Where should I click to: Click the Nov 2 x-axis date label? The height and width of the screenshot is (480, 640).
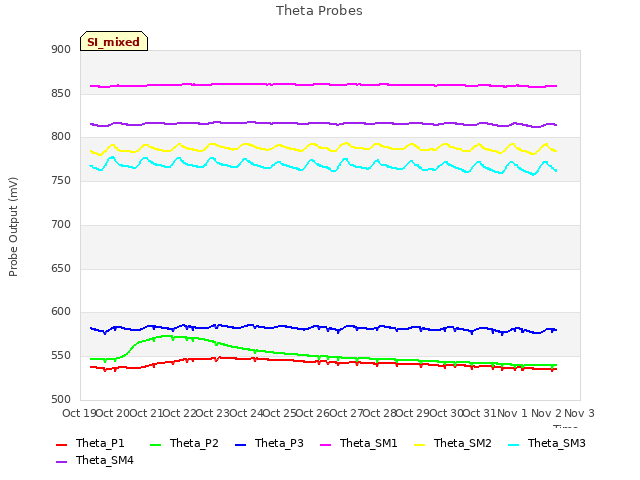click(546, 413)
